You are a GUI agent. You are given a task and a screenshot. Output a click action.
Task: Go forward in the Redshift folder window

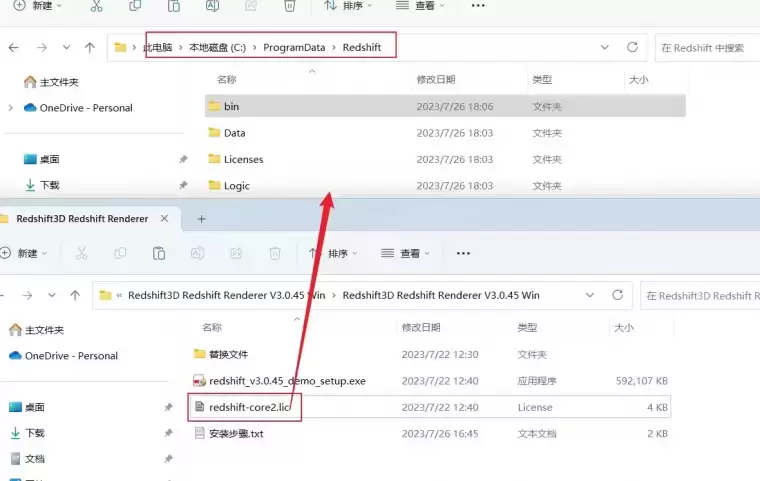(42, 48)
